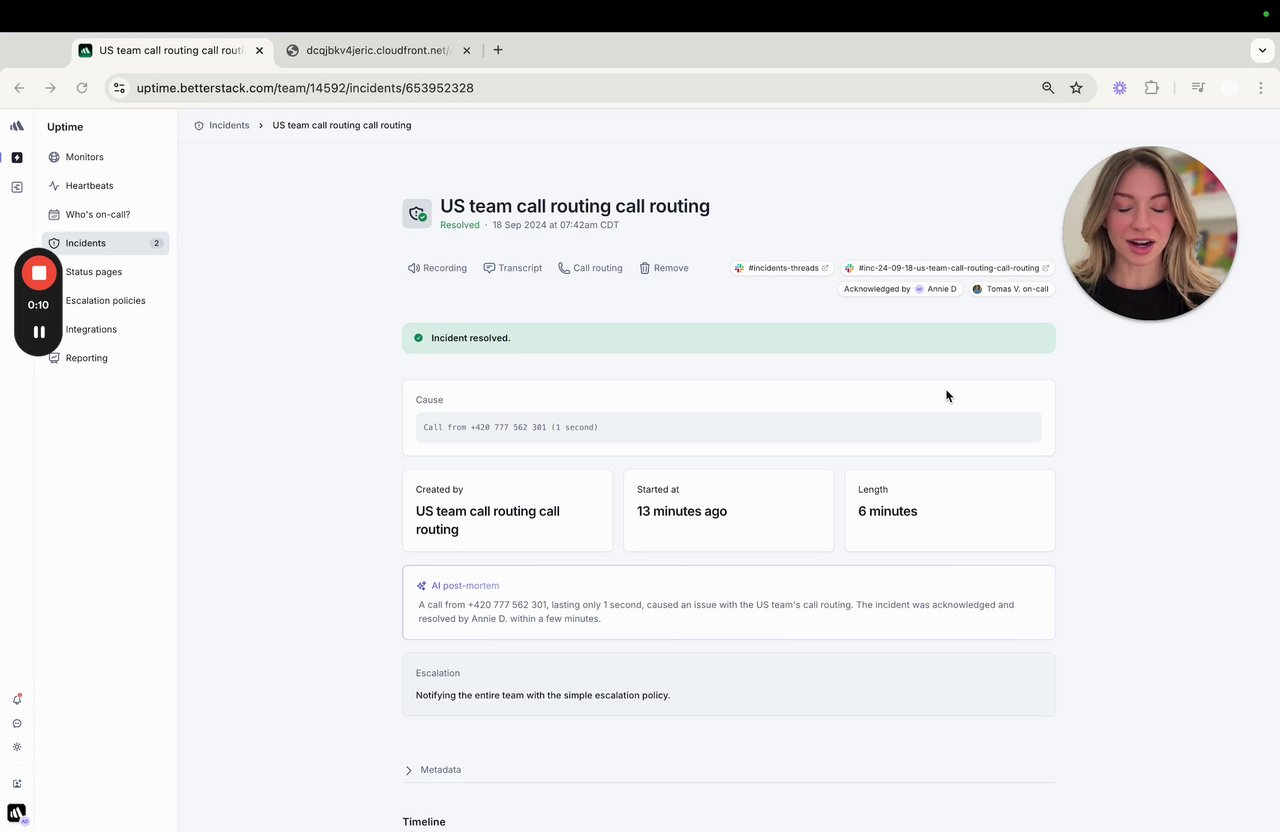The image size is (1280, 832).
Task: Click the 'Incident resolved.' banner
Action: 728,338
